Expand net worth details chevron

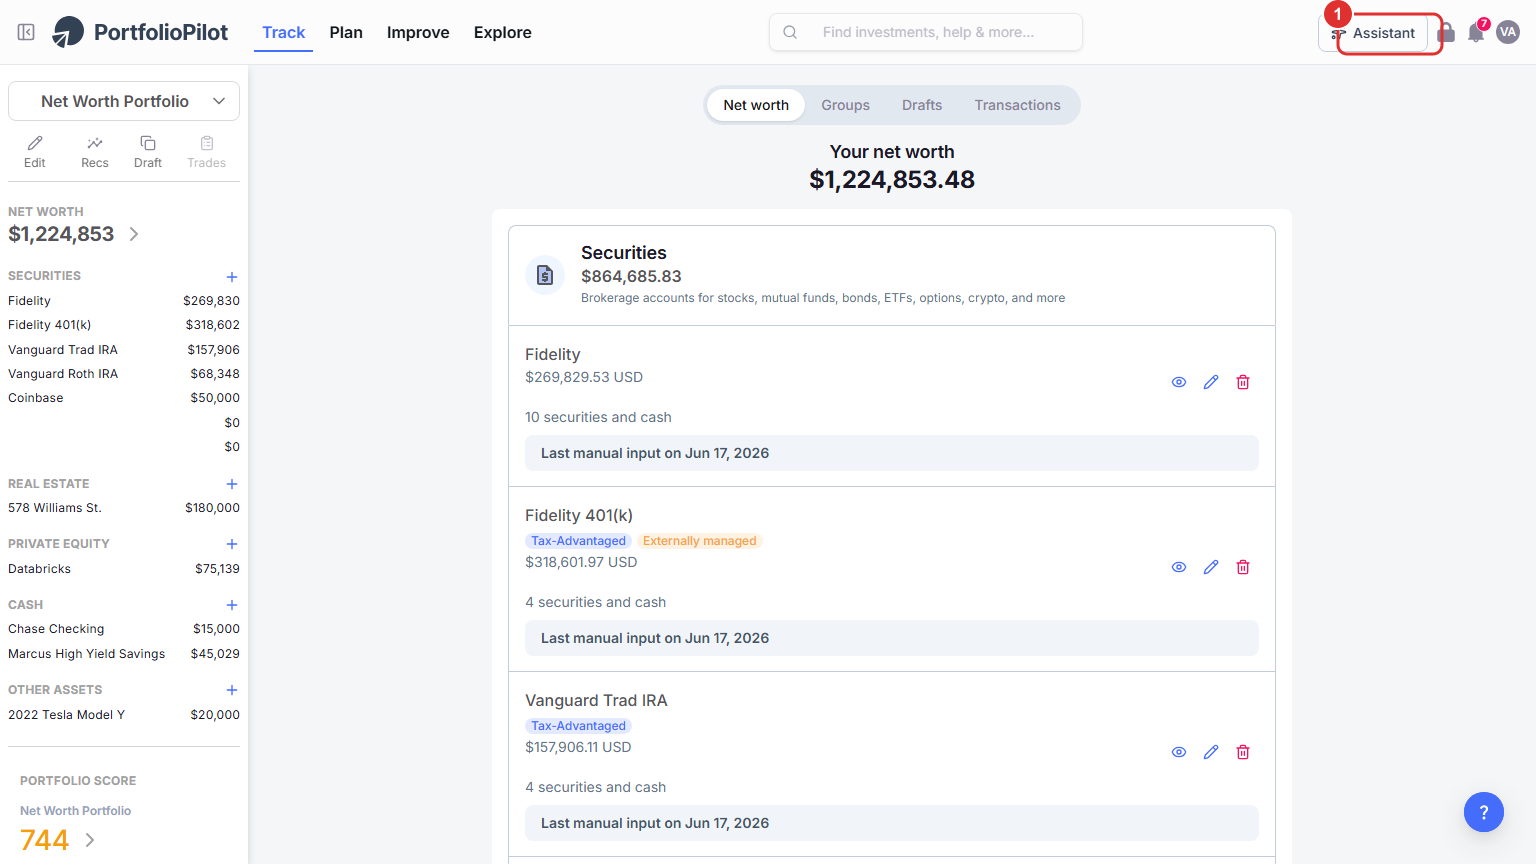coord(134,234)
